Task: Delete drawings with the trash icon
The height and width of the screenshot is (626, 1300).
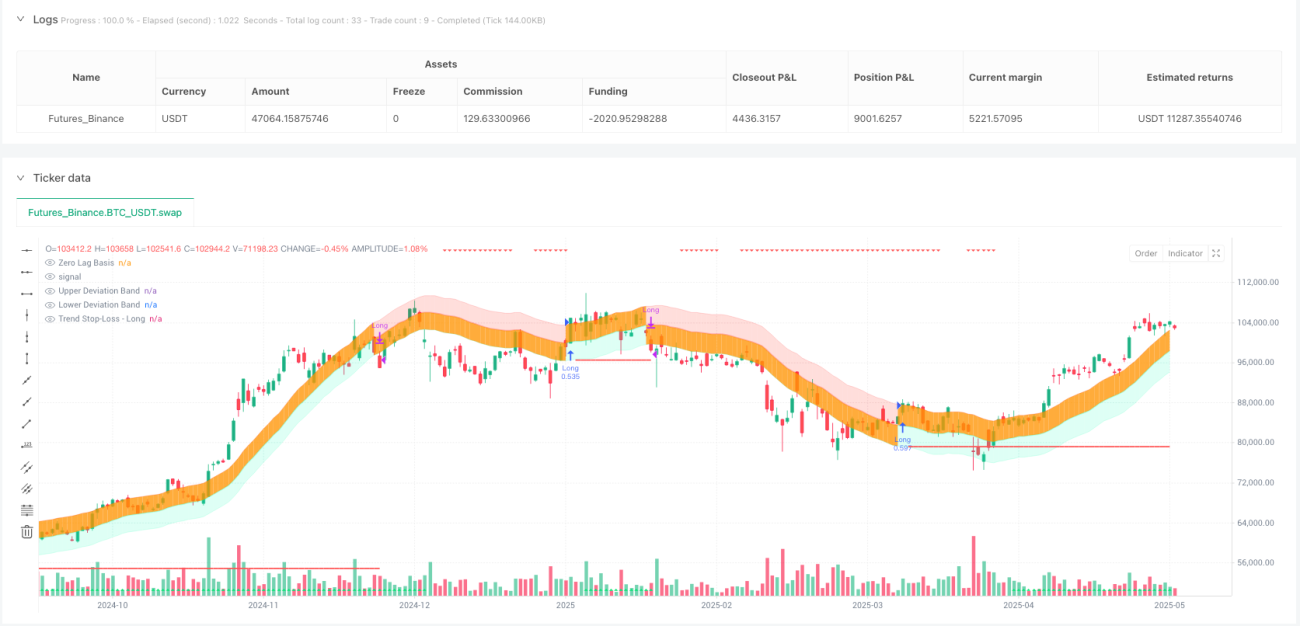Action: (x=27, y=532)
